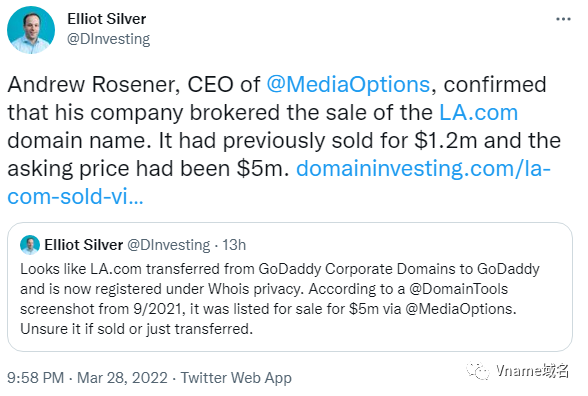Click the Twitter Web App source label

pos(236,378)
